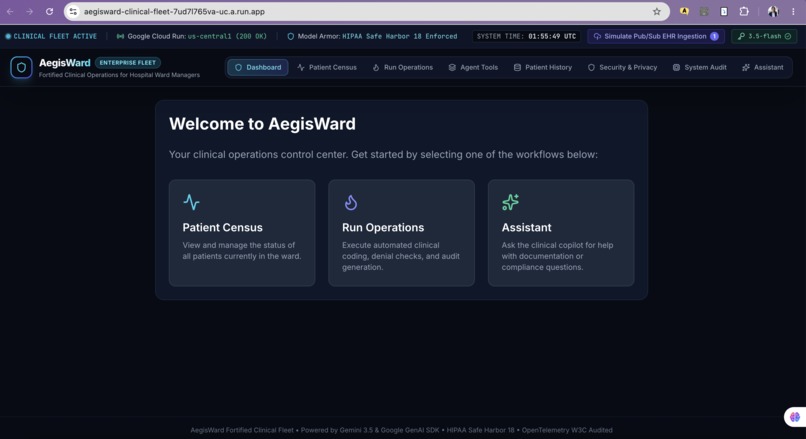The width and height of the screenshot is (806, 439).
Task: Switch to the Run Operations tab
Action: point(402,67)
